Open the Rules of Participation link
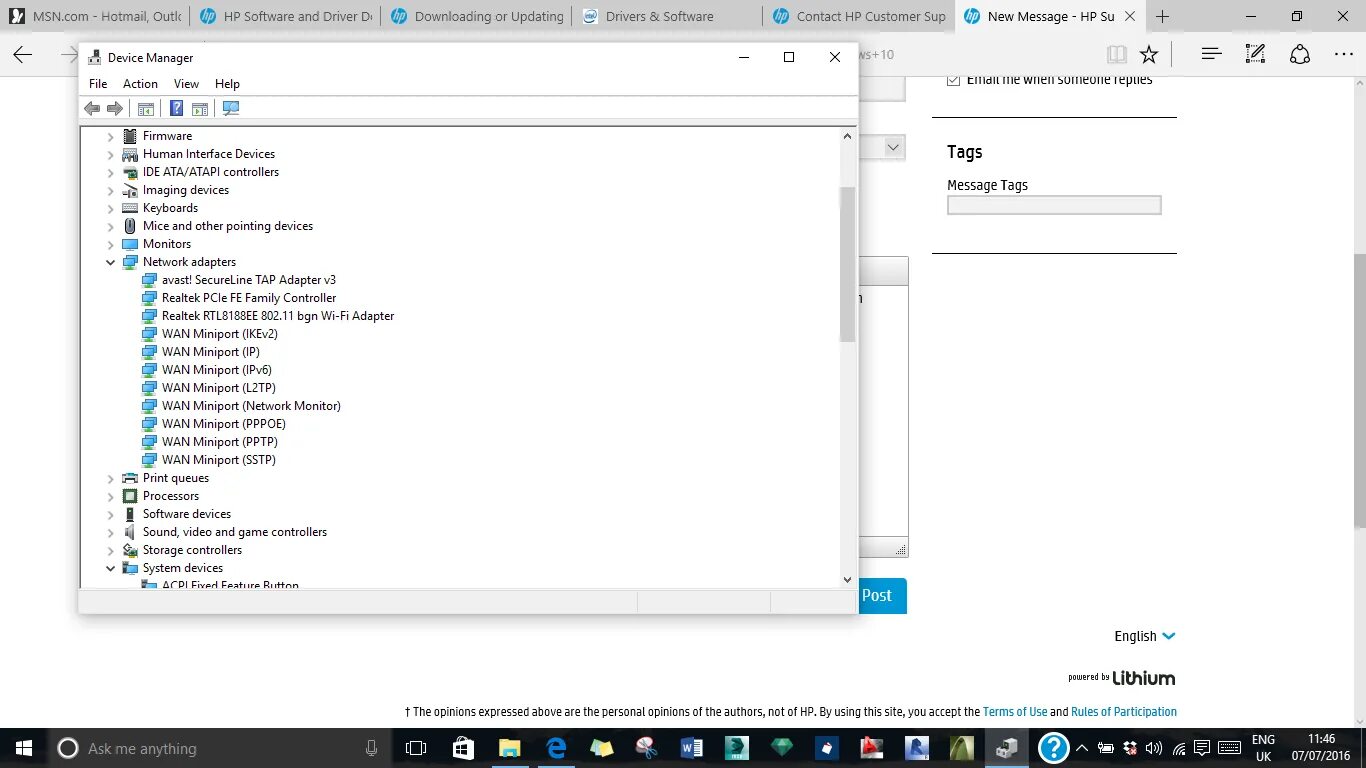 pos(1124,712)
